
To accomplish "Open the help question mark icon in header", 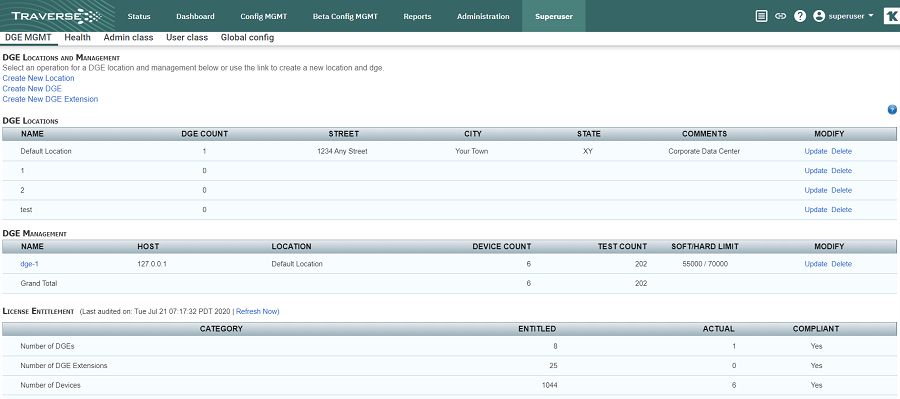I will (x=800, y=16).
